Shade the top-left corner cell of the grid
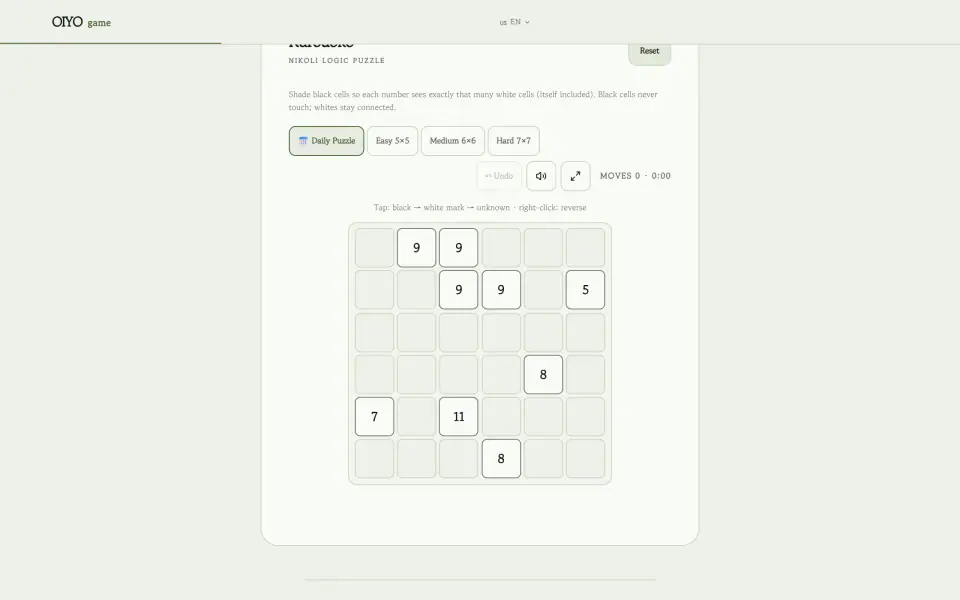 tap(375, 248)
